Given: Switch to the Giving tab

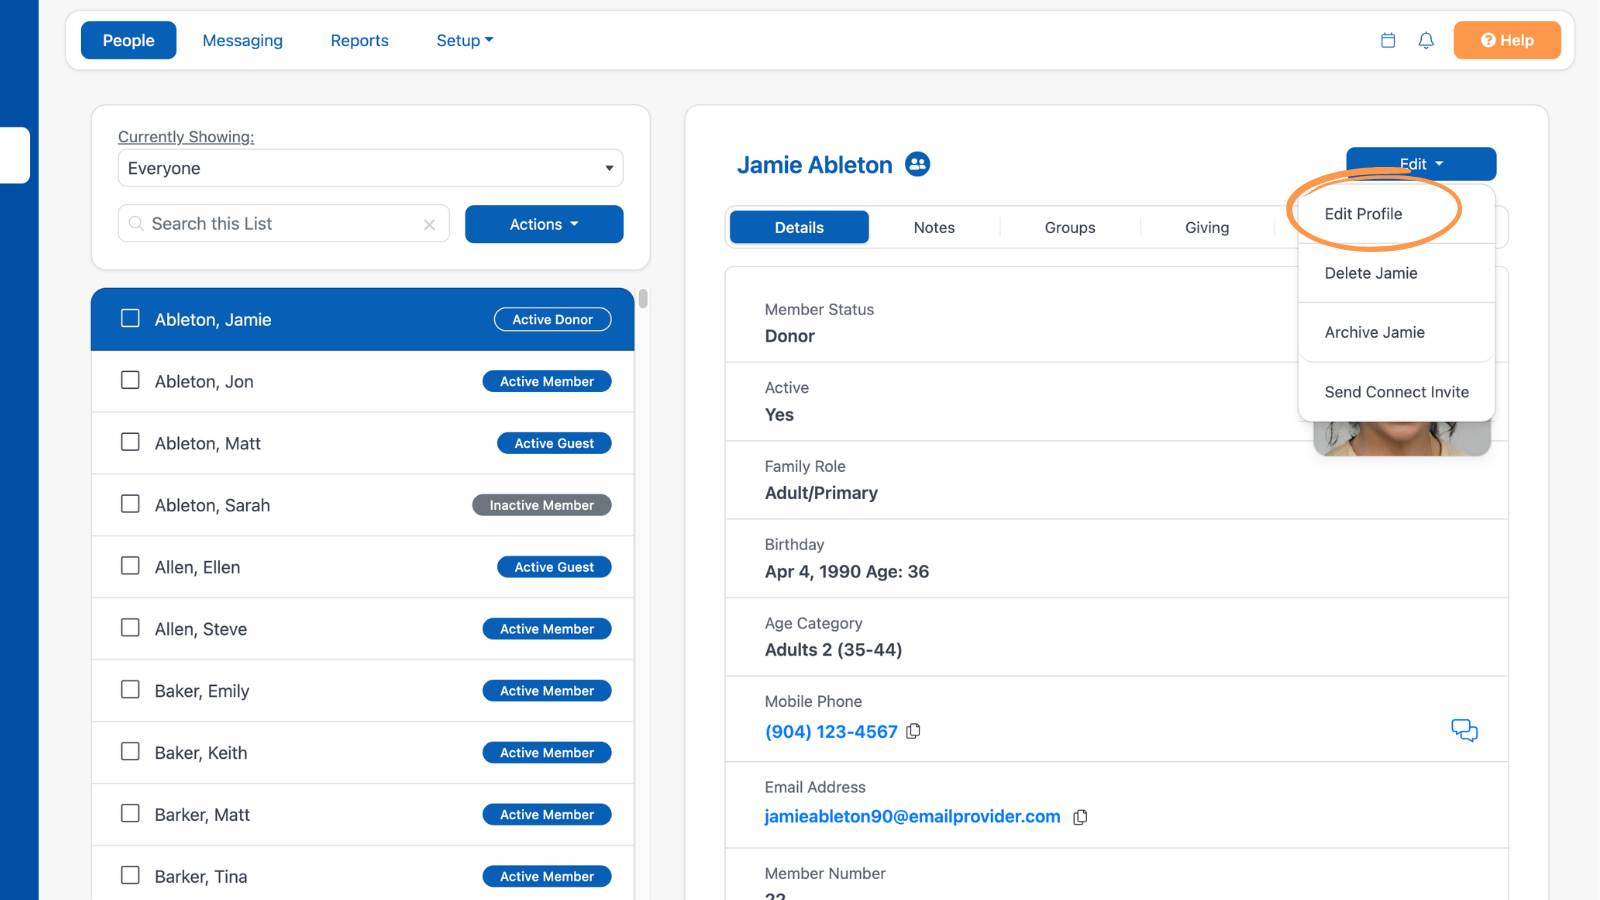Looking at the screenshot, I should (1207, 227).
